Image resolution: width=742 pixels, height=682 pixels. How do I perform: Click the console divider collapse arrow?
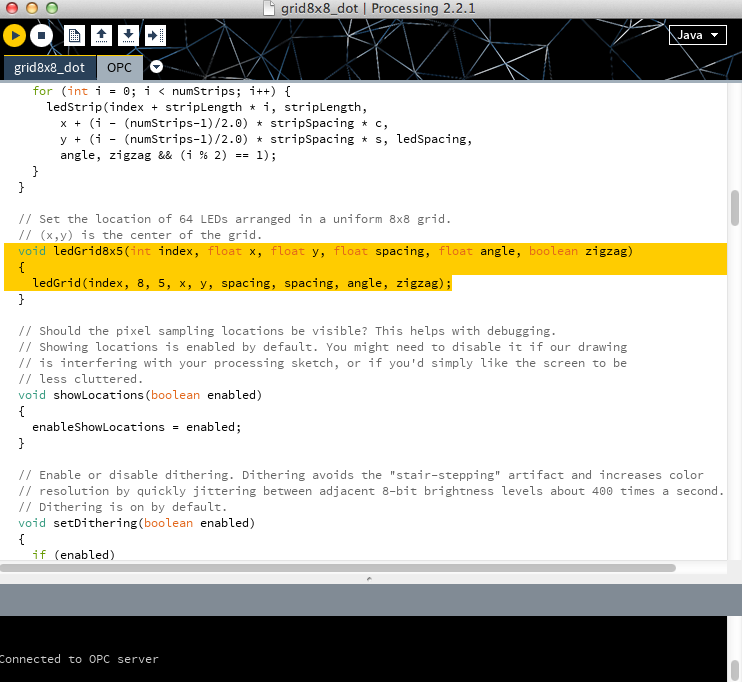point(369,578)
